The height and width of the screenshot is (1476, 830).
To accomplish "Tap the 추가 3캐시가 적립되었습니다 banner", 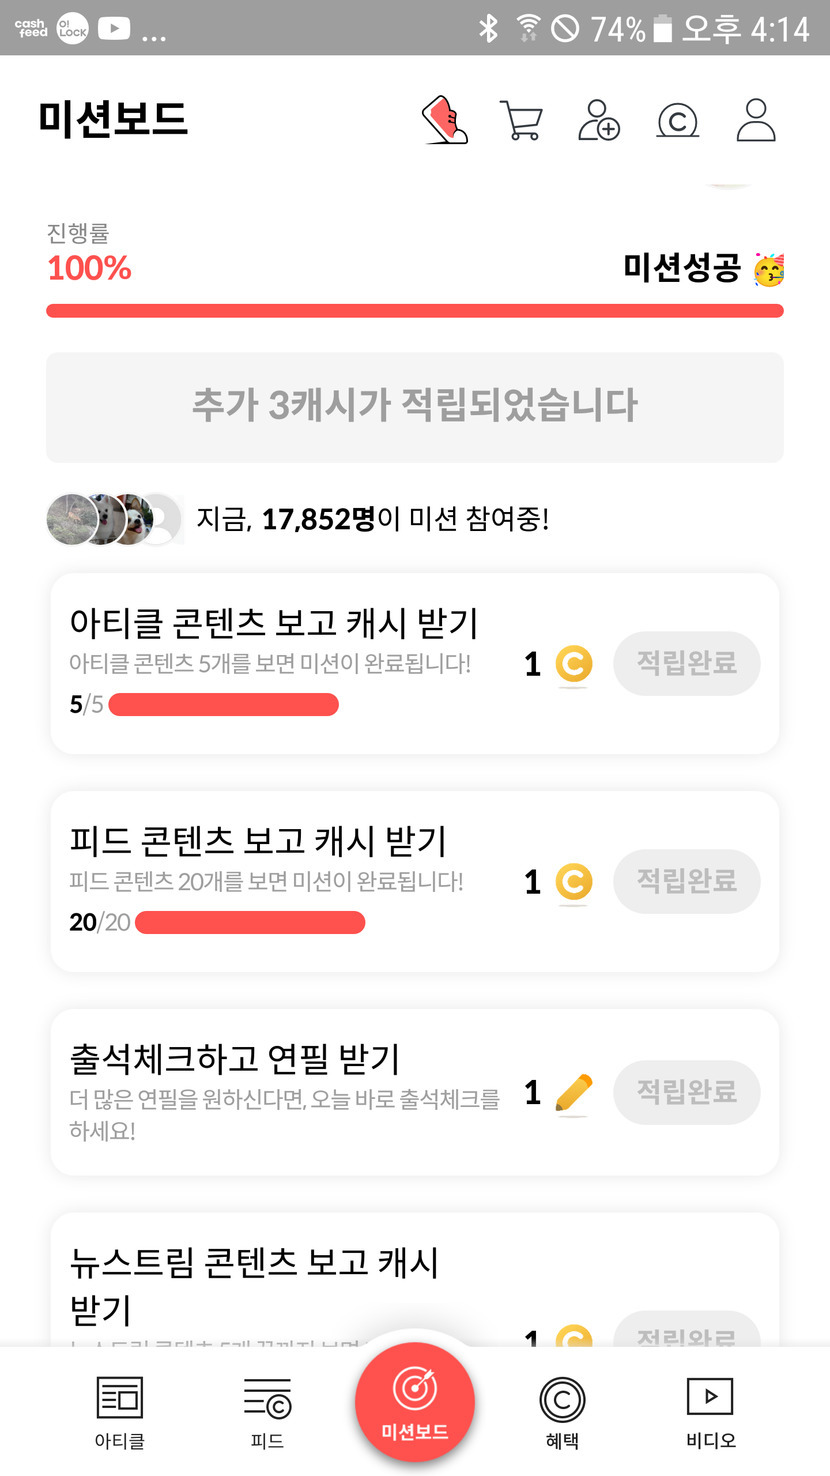I will (x=414, y=406).
